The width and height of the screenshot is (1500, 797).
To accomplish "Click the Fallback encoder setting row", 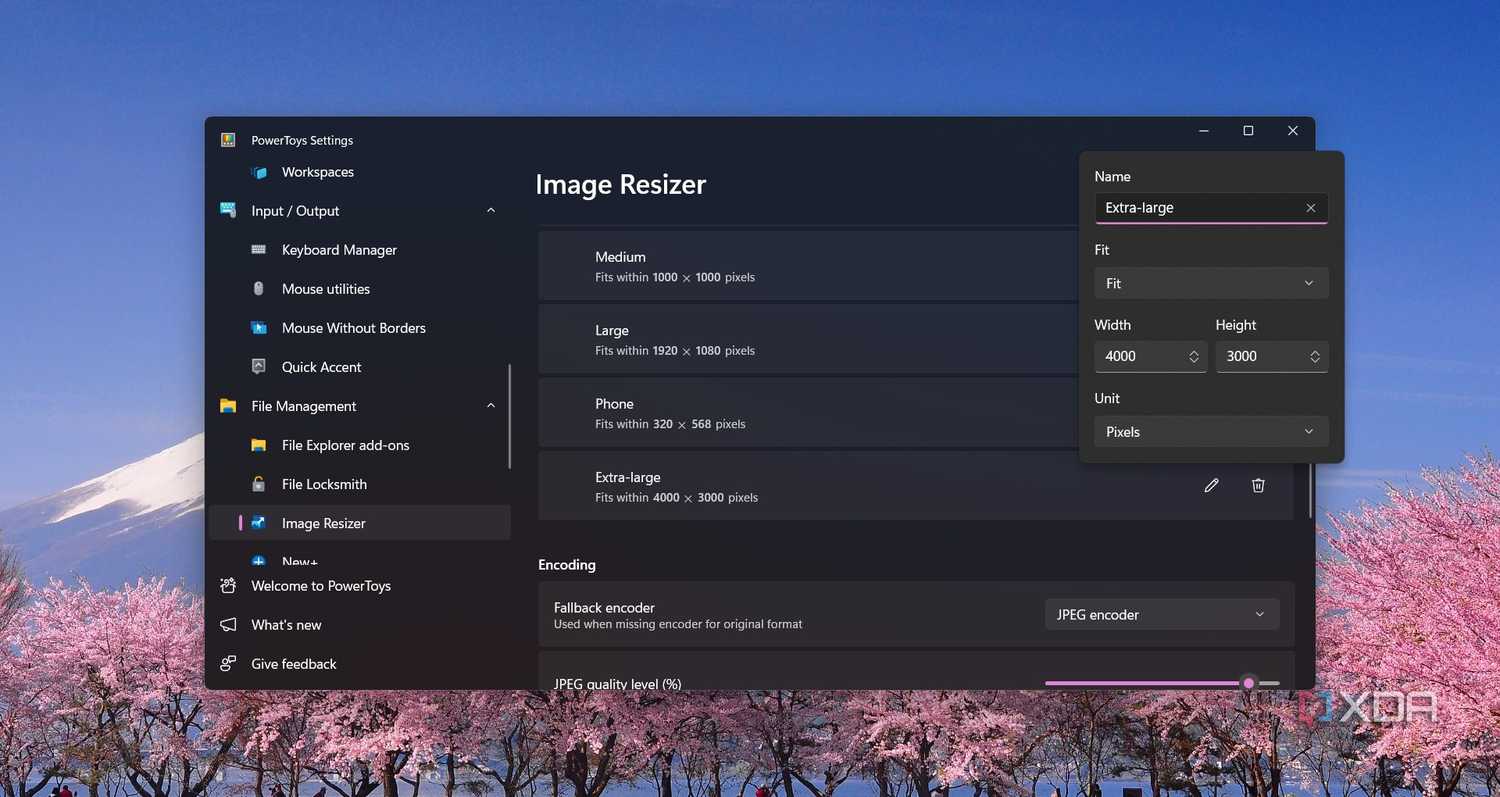I will coord(916,615).
